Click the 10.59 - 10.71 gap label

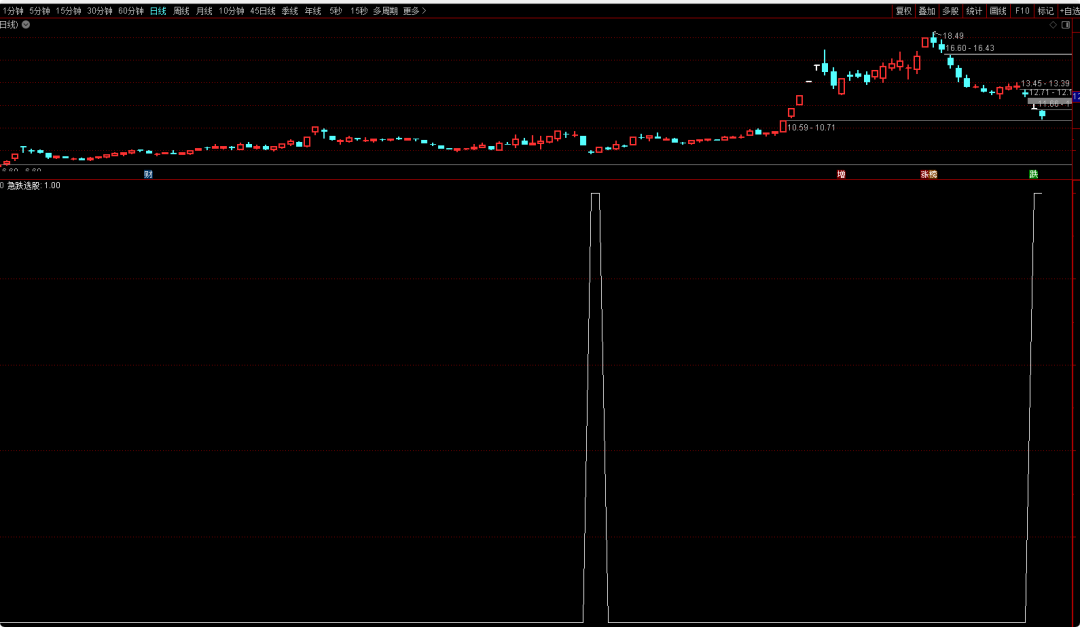coord(811,127)
